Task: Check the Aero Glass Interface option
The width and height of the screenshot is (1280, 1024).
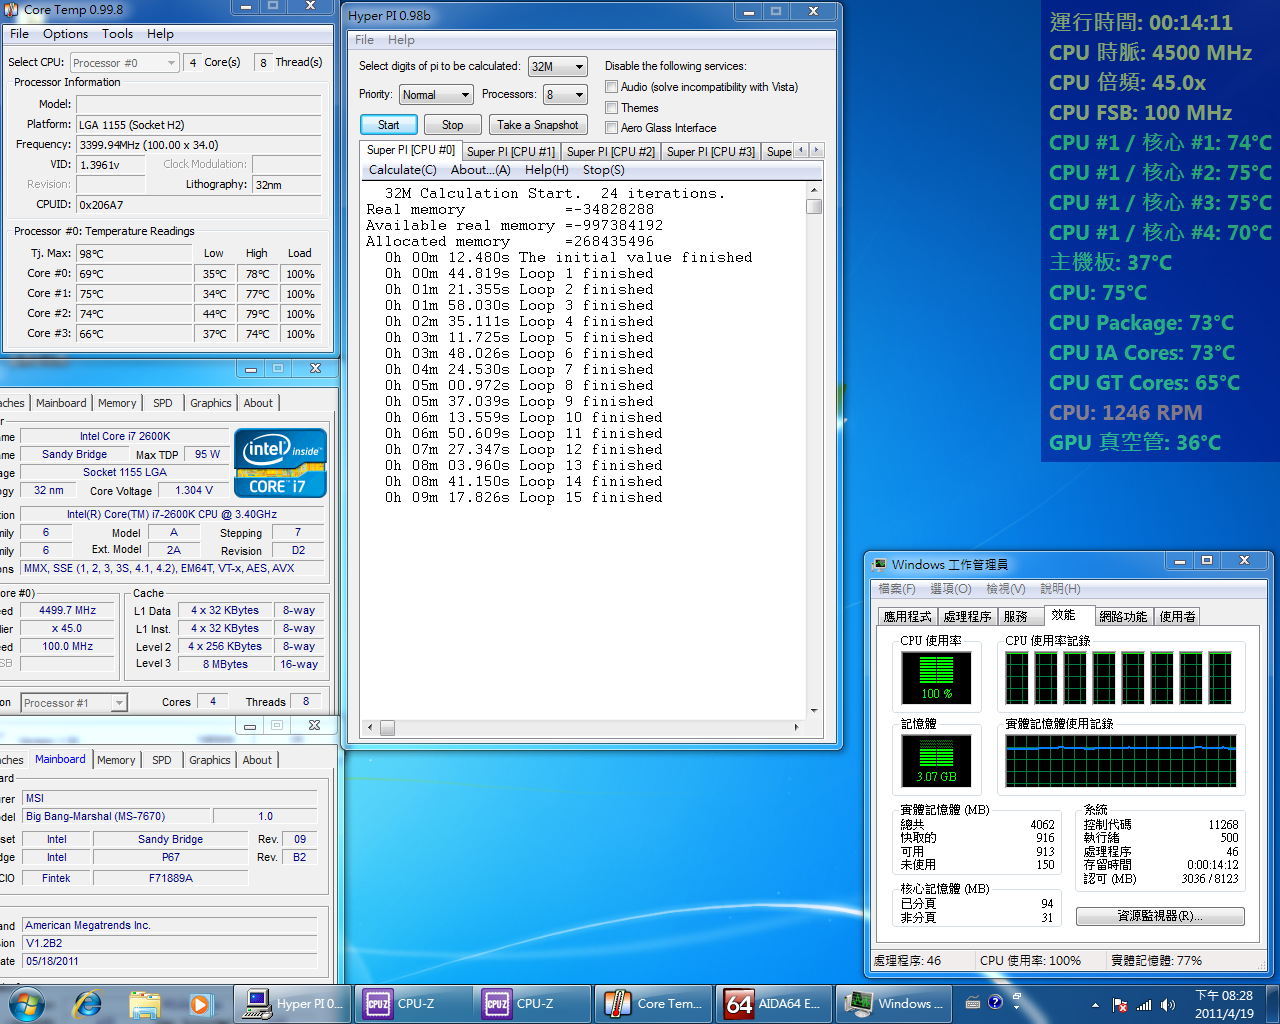Action: pyautogui.click(x=611, y=127)
